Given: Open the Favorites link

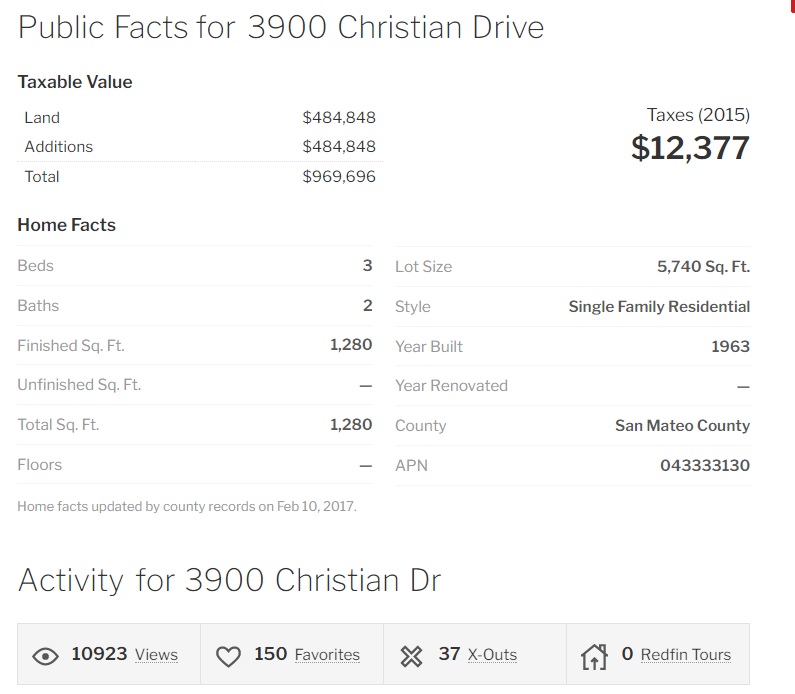Looking at the screenshot, I should click(x=327, y=655).
